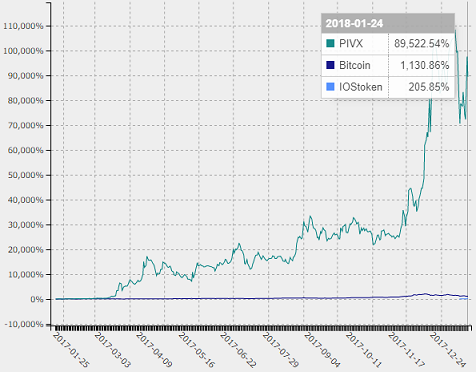
Task: Click the 2017-04-09 x-axis date
Action: click(x=154, y=350)
